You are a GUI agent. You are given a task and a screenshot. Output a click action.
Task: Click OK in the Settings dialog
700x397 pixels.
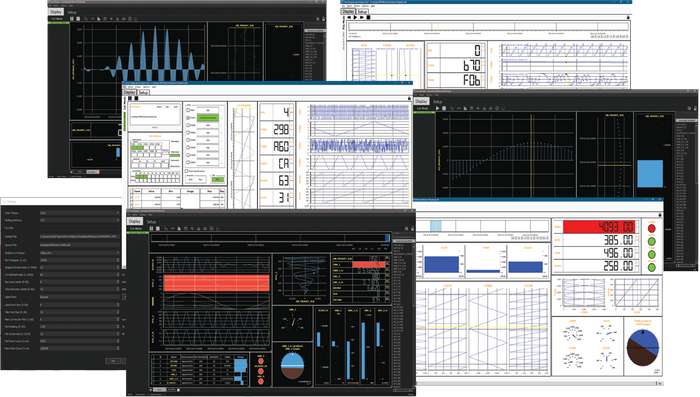(113, 361)
